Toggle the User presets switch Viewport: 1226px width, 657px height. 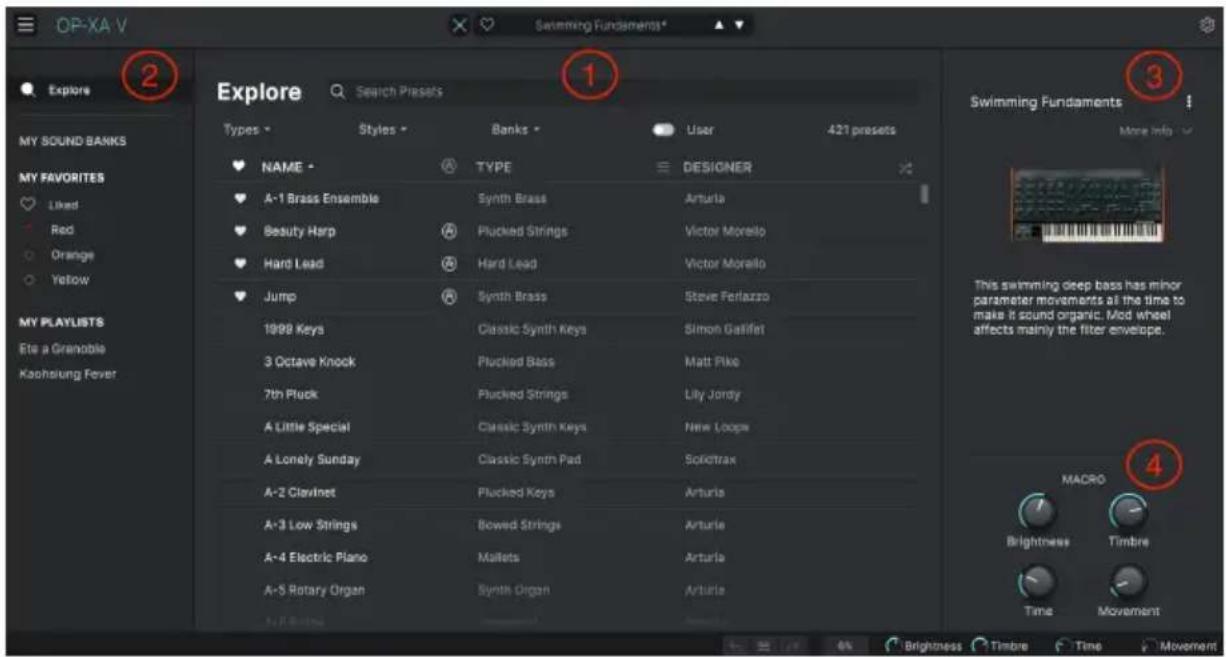pos(664,130)
